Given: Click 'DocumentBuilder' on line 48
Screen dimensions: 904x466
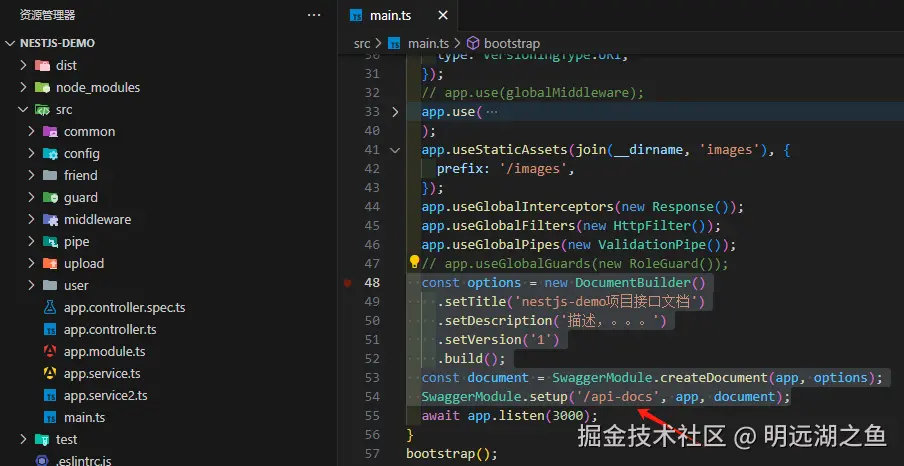Looking at the screenshot, I should click(x=632, y=283).
